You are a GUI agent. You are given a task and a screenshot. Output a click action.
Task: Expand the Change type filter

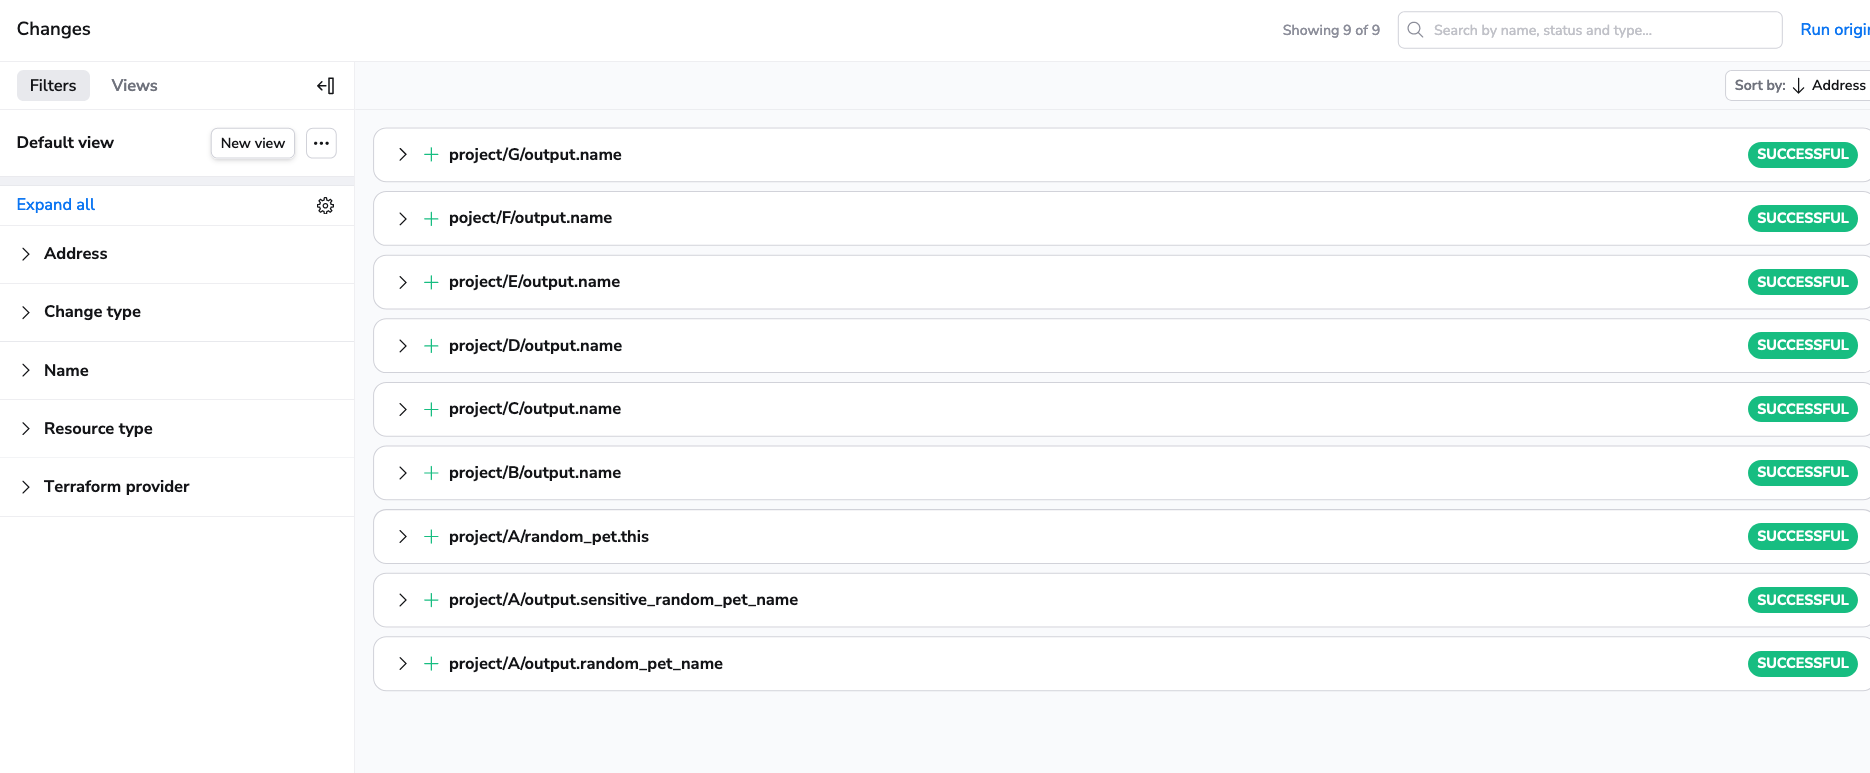(x=26, y=312)
